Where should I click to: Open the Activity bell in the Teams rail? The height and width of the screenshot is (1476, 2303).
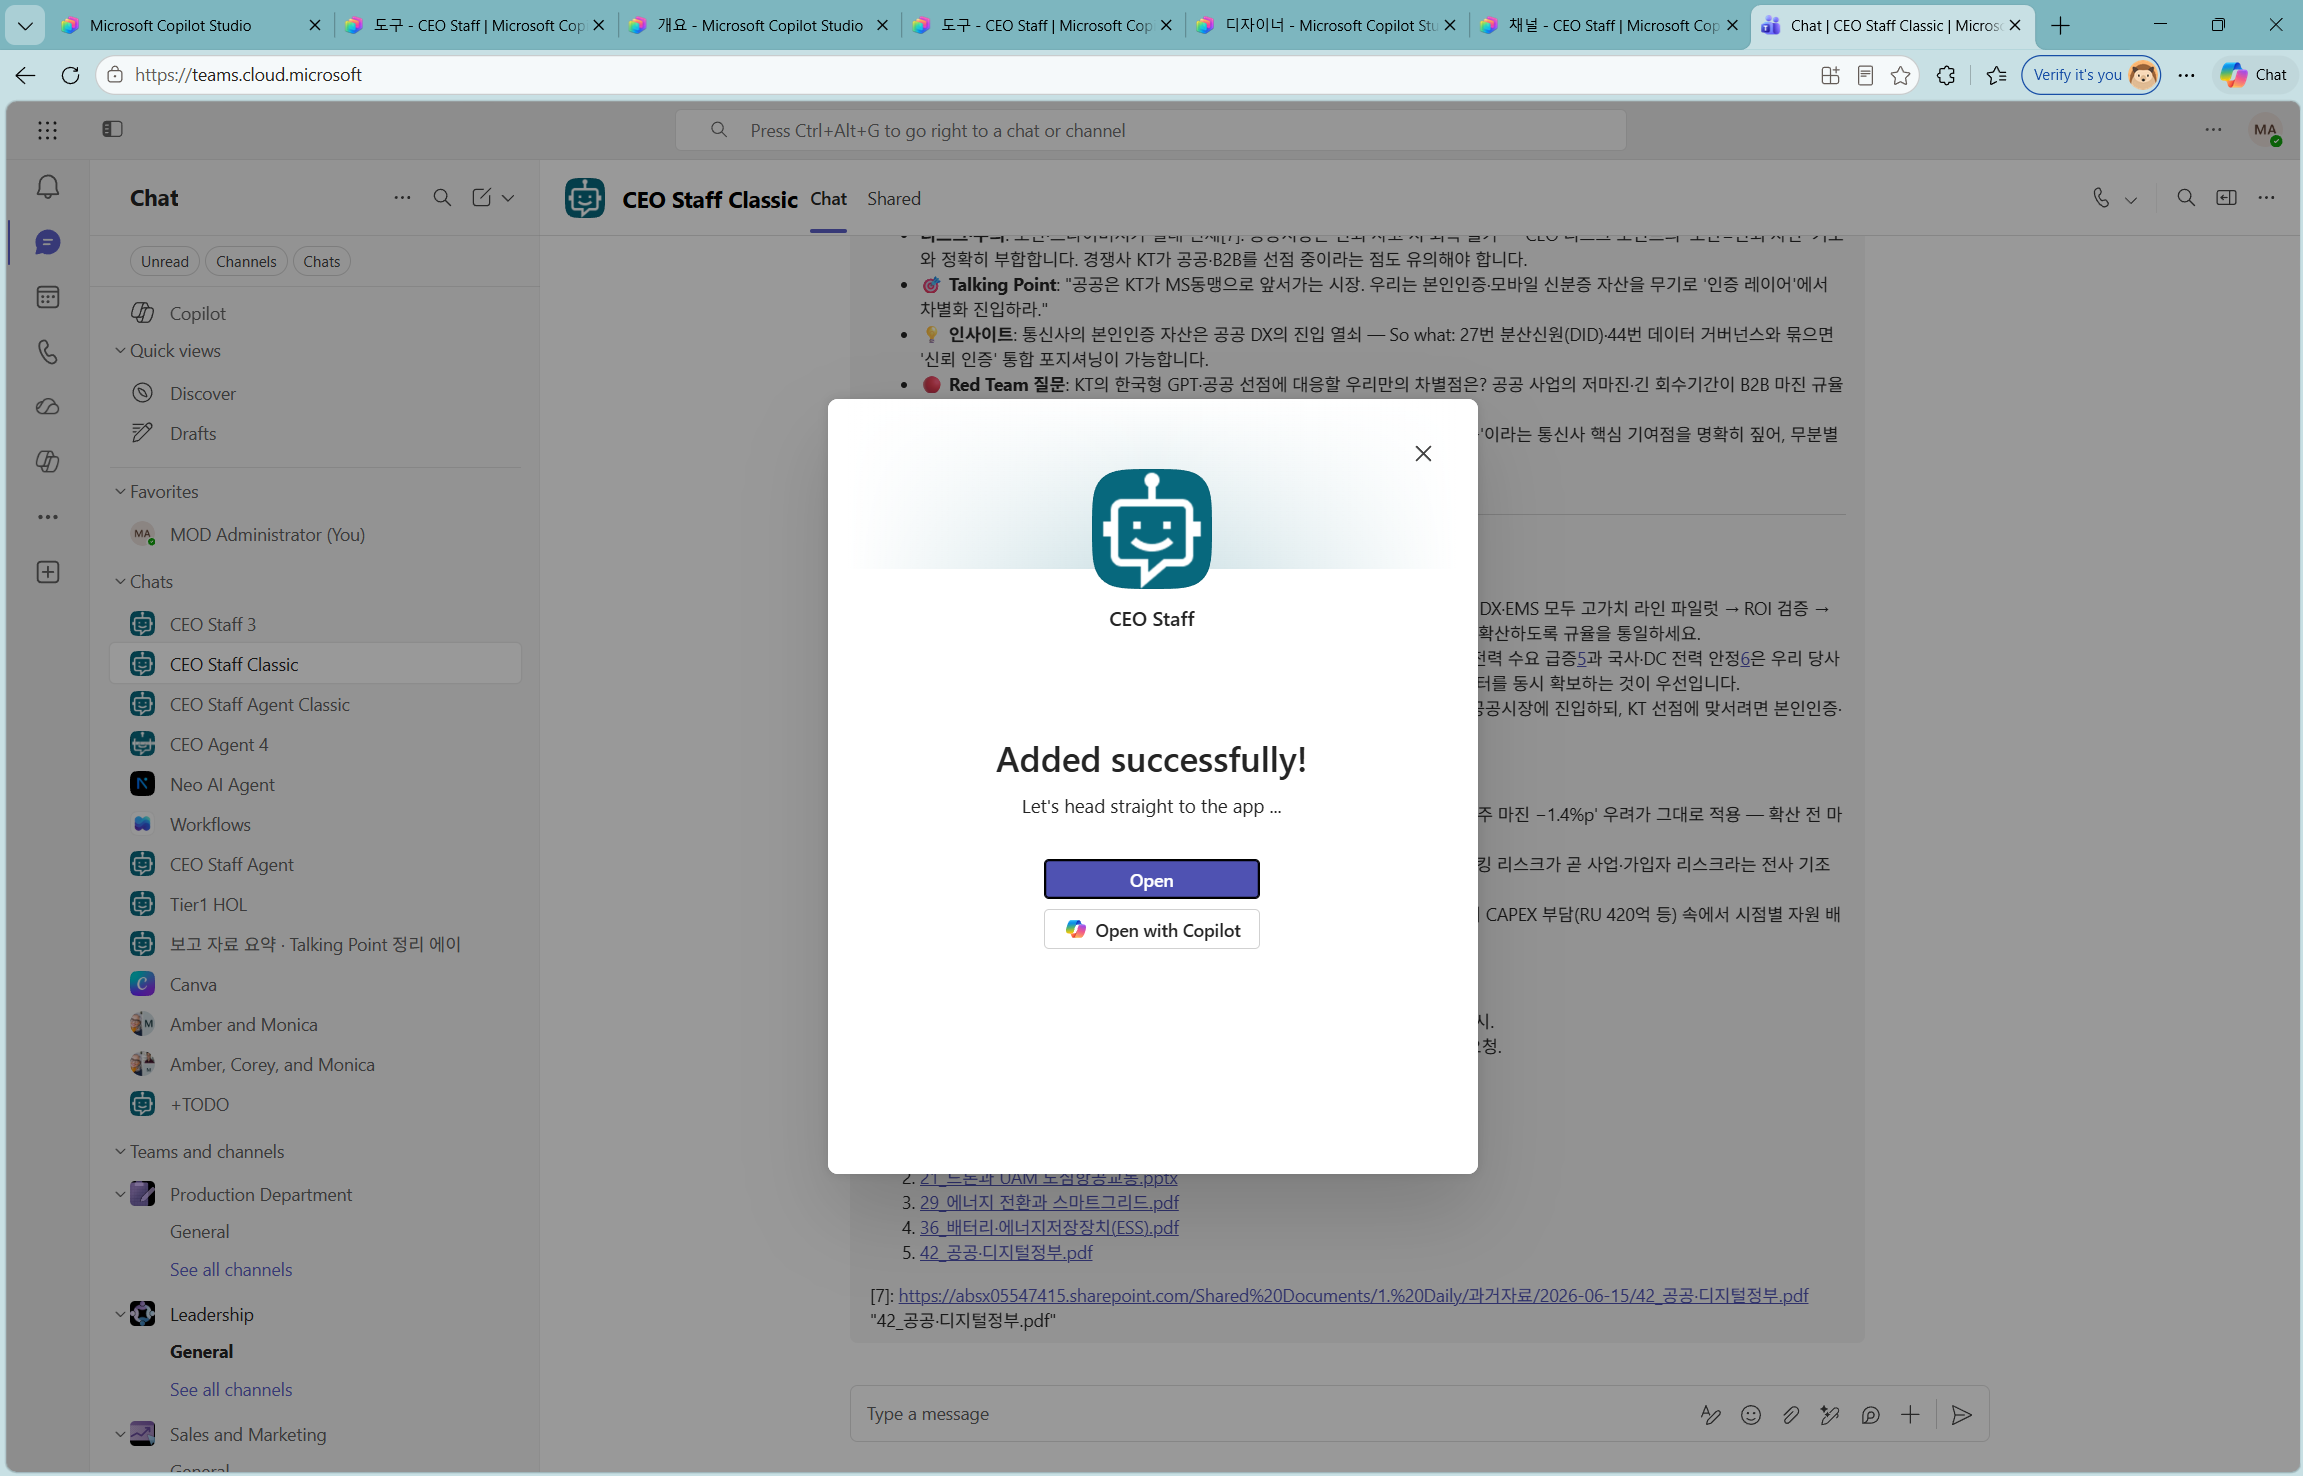click(48, 187)
